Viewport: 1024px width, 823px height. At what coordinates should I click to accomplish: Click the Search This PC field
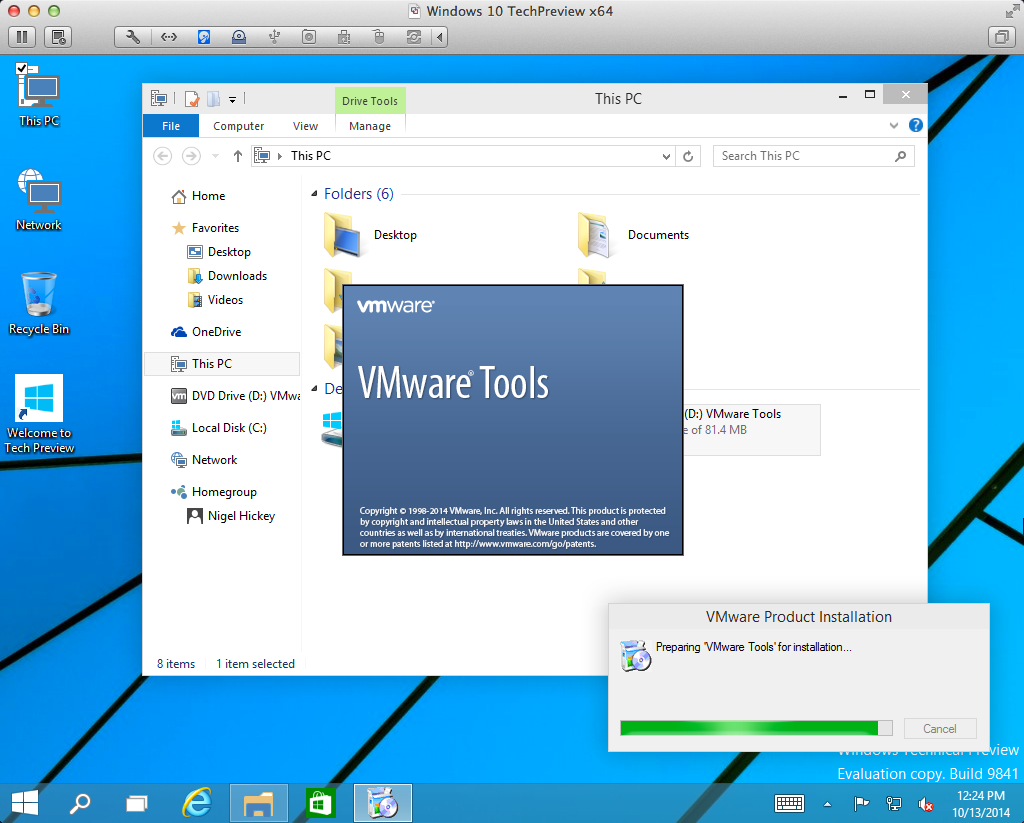point(813,156)
